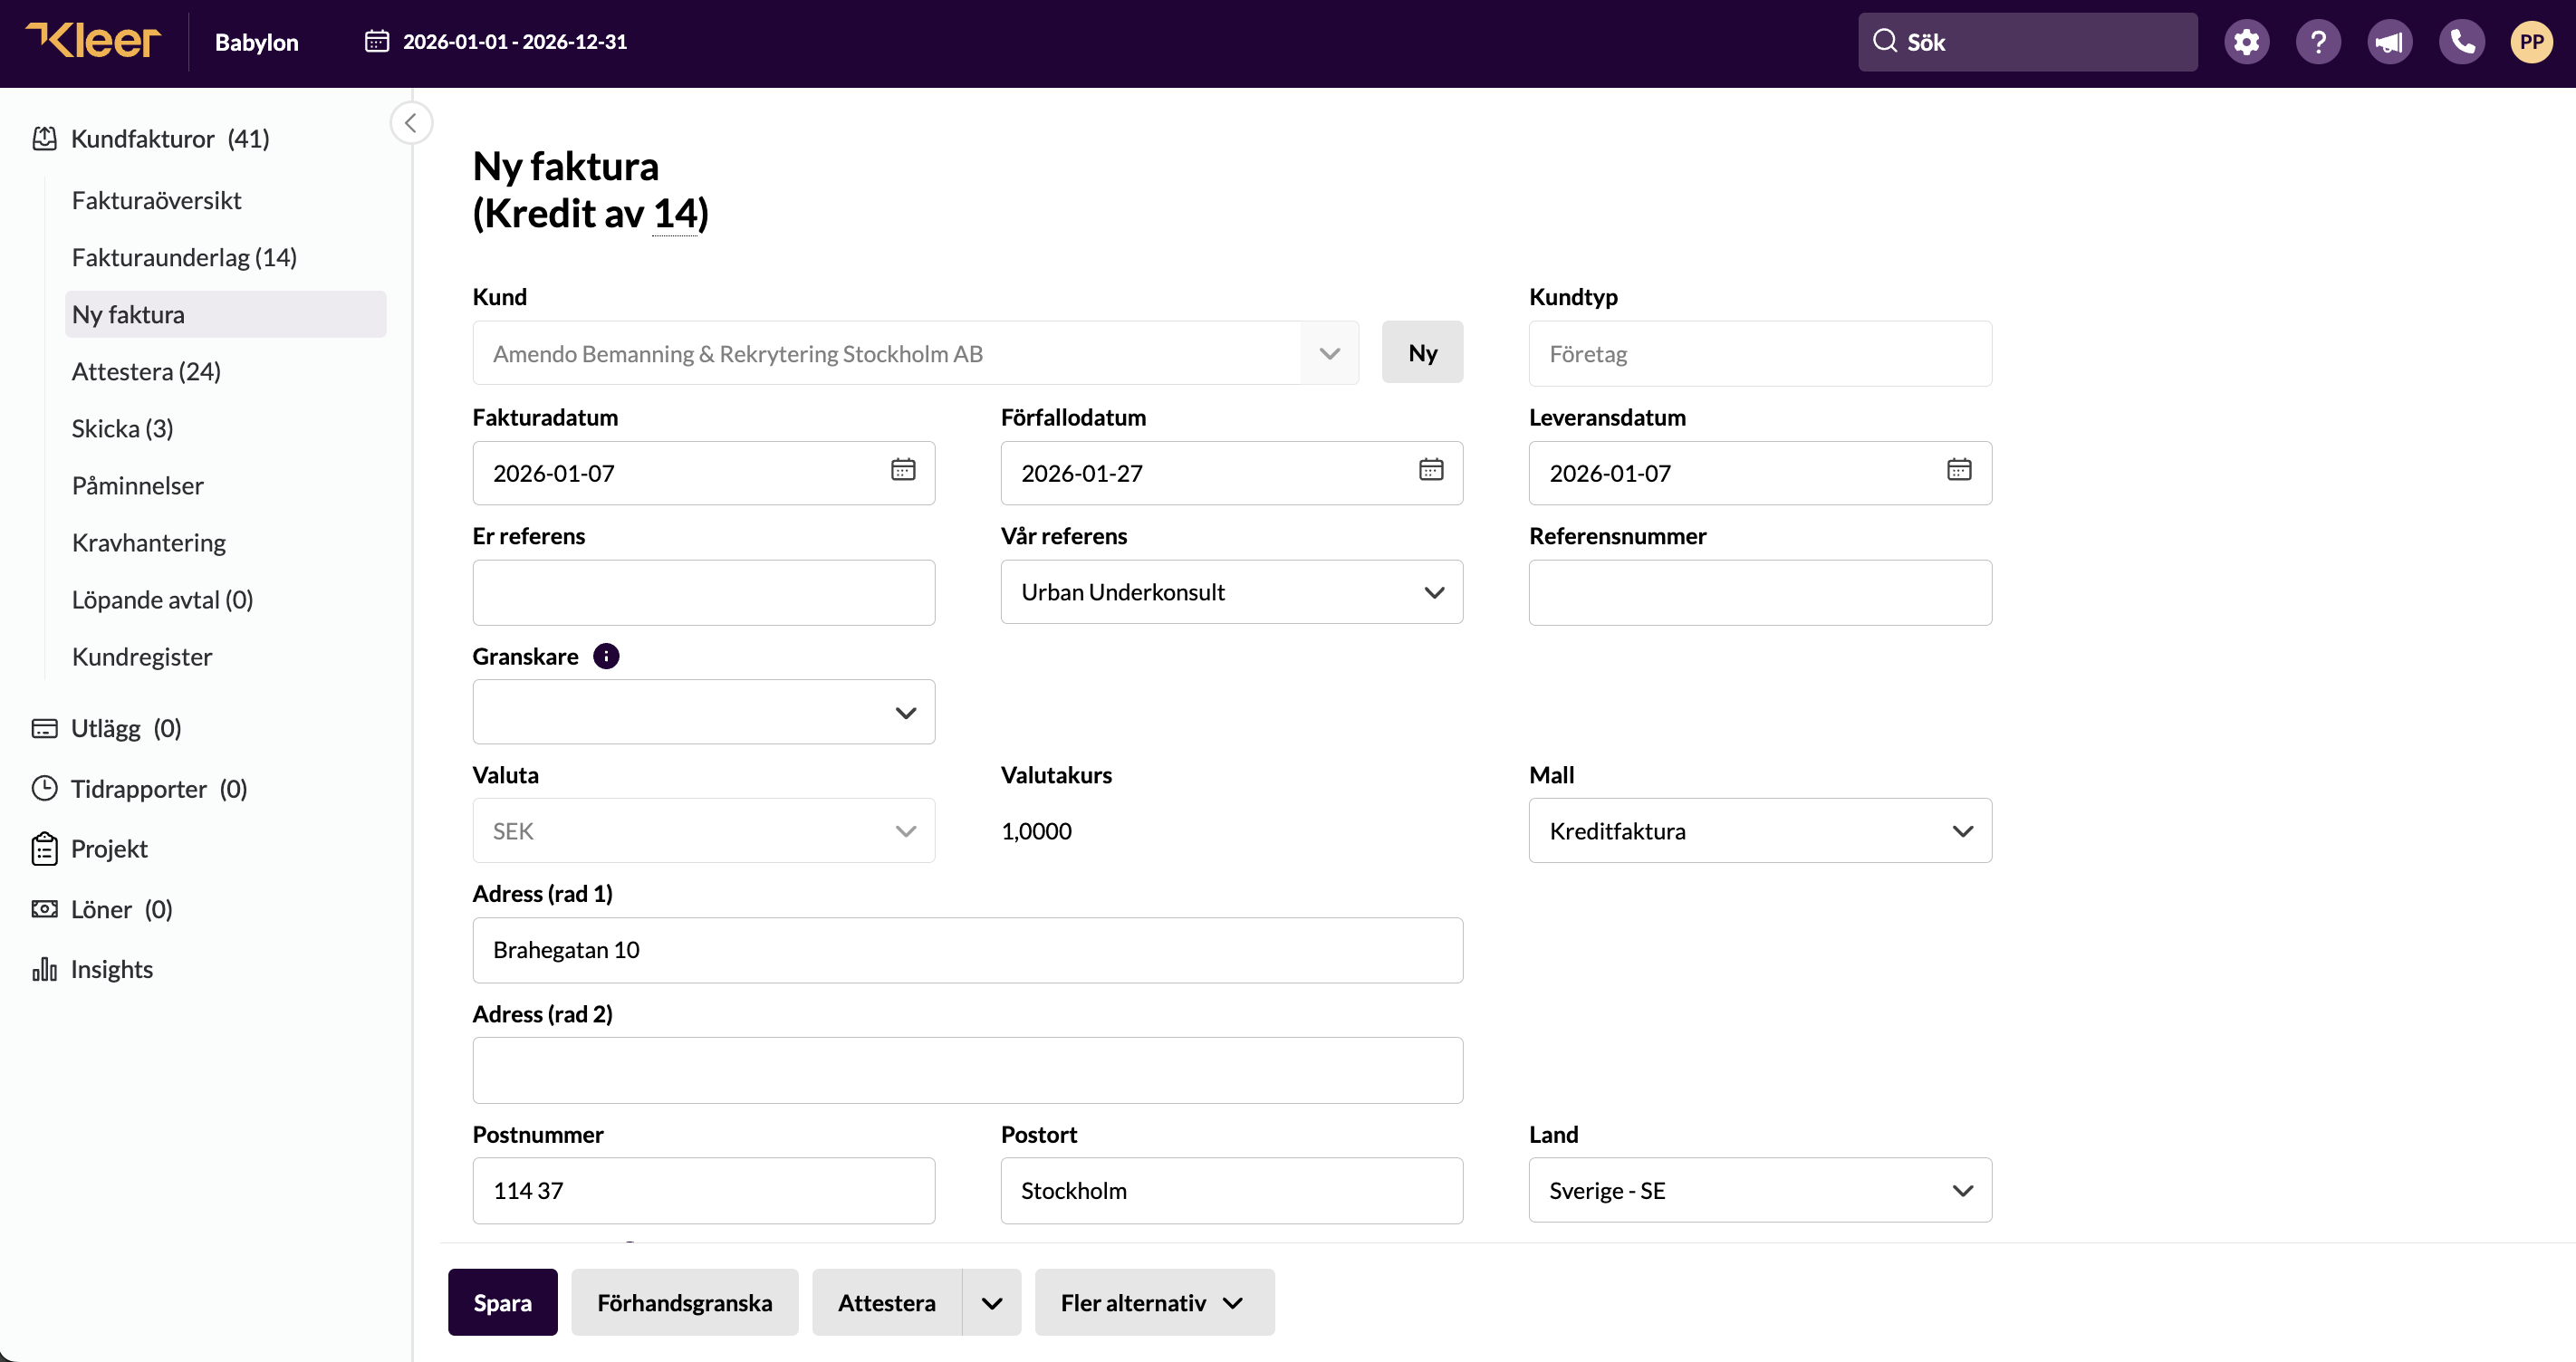This screenshot has width=2576, height=1362.
Task: Open the settings gear icon
Action: pyautogui.click(x=2246, y=42)
